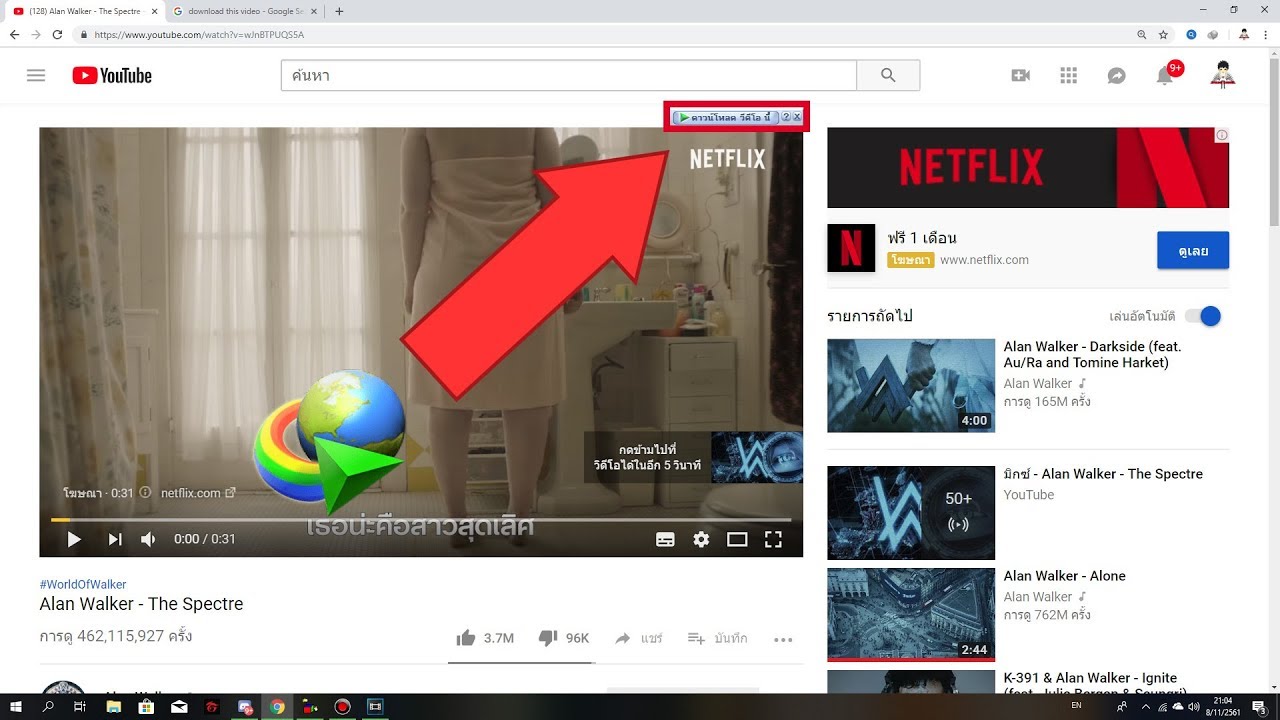The image size is (1280, 720).
Task: Close the Alan Walker - The Spectre tab
Action: [154, 11]
